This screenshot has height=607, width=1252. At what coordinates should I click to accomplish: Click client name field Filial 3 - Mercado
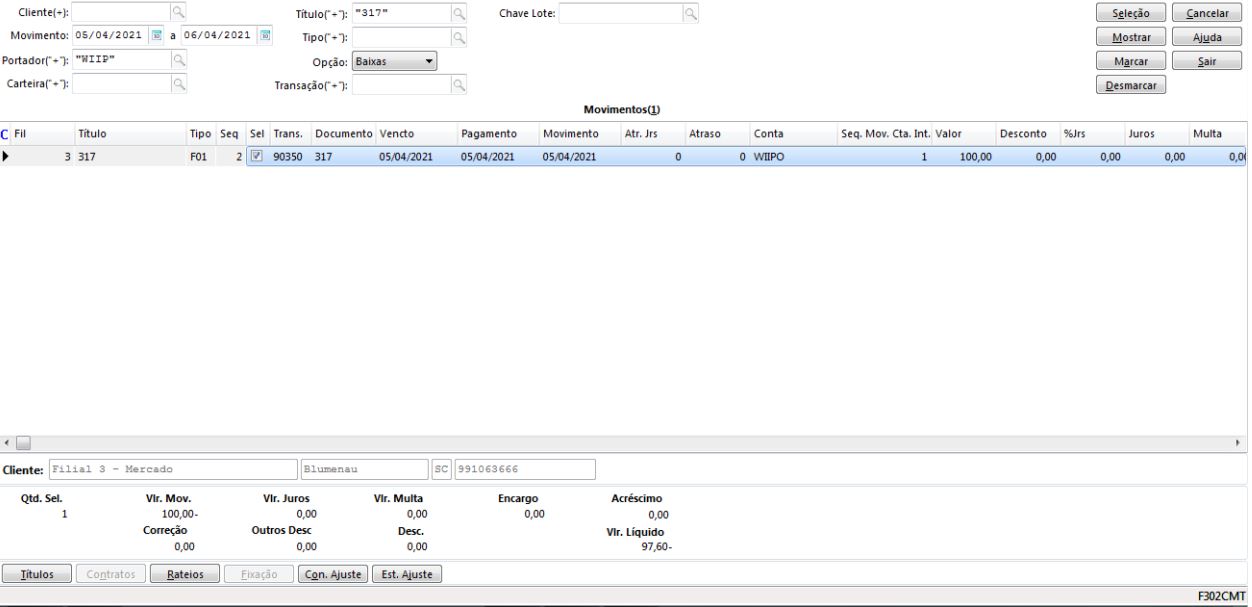coord(172,469)
